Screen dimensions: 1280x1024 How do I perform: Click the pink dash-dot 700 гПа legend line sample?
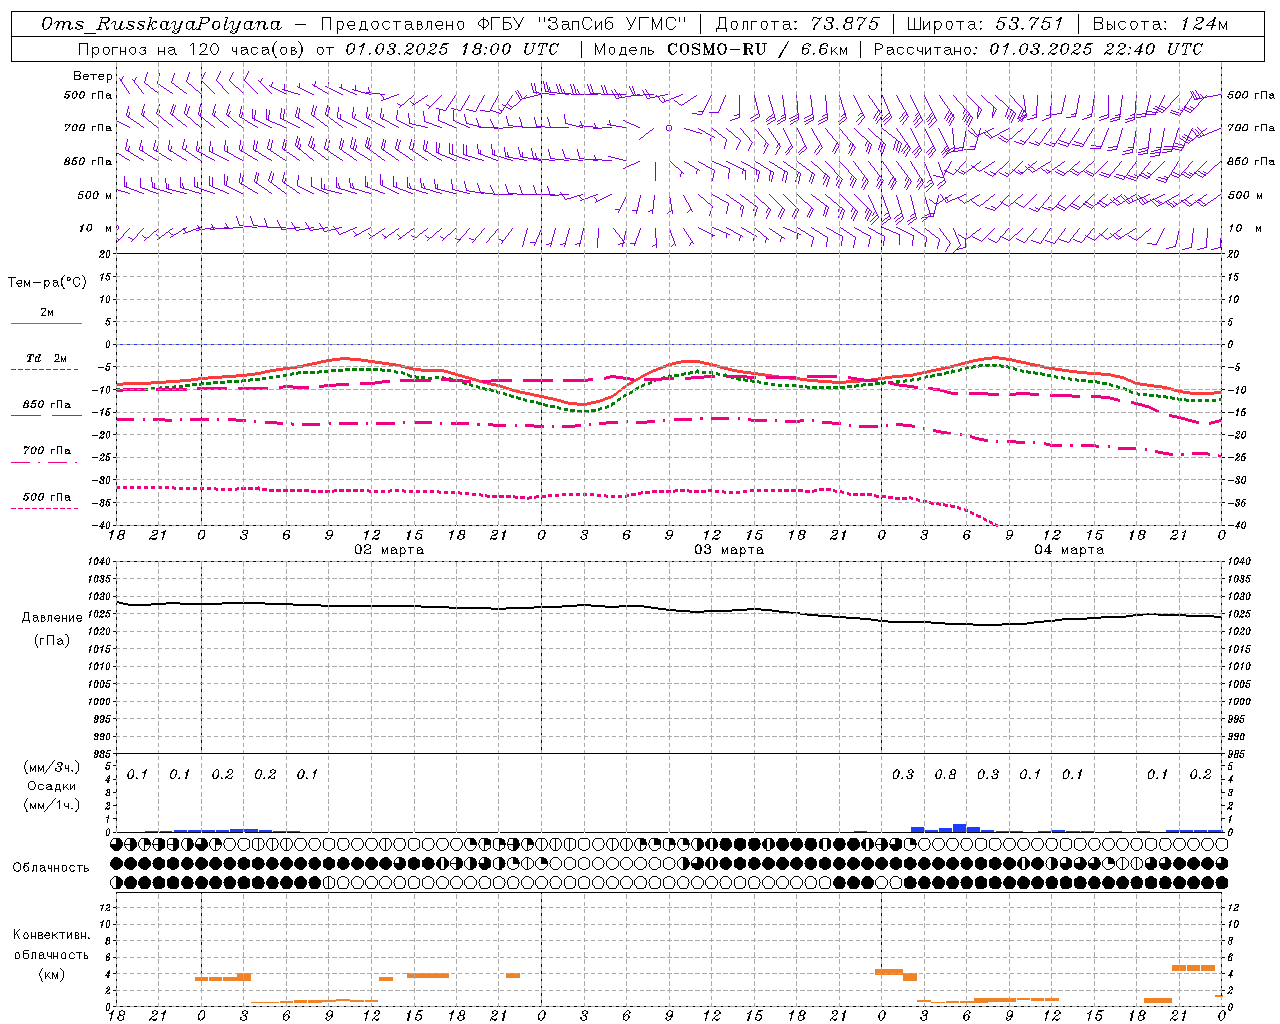tap(46, 462)
